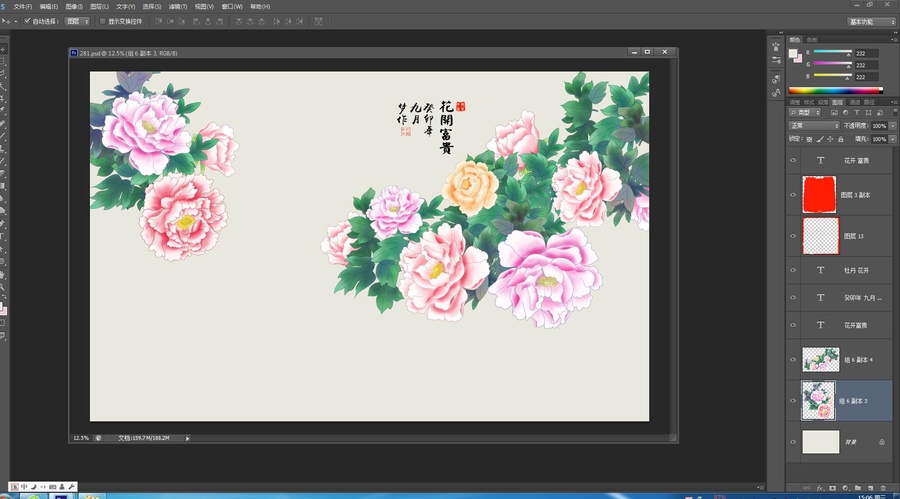The height and width of the screenshot is (499, 900).
Task: Lock transparent pixels icon
Action: coord(809,139)
